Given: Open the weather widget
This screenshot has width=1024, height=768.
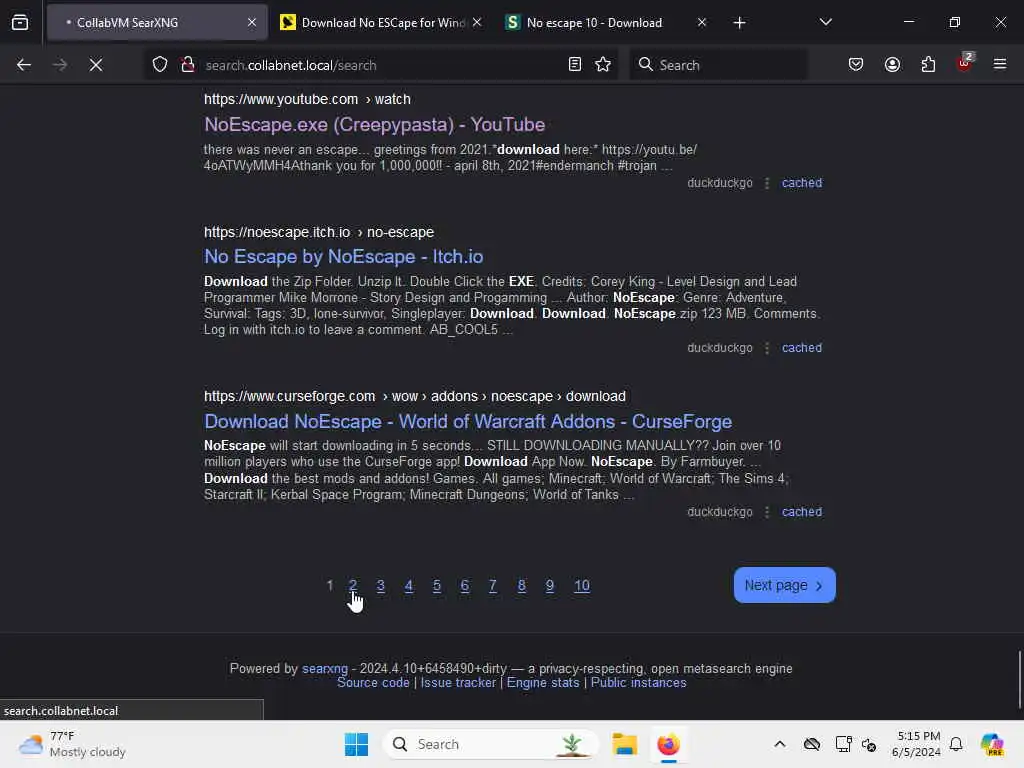Looking at the screenshot, I should point(72,744).
